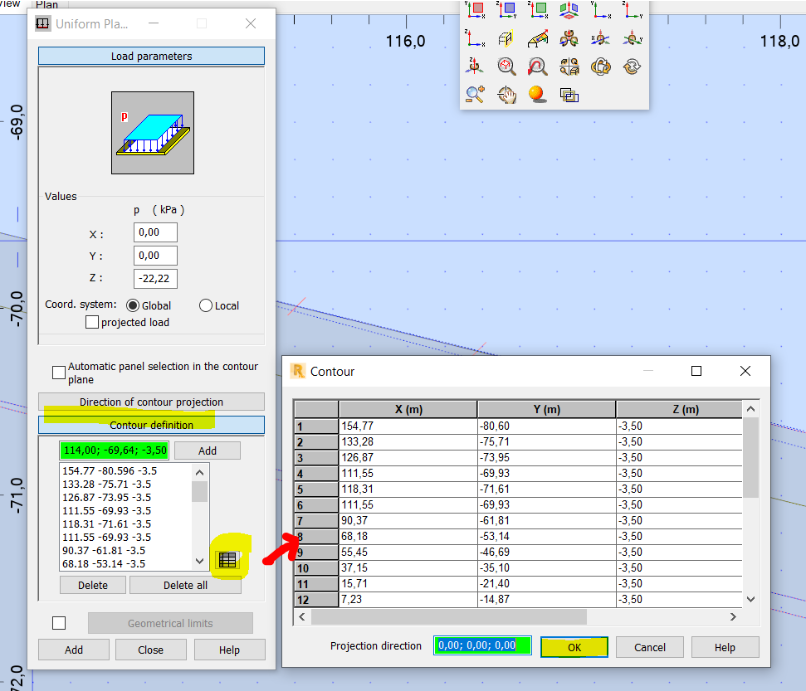The width and height of the screenshot is (806, 691).
Task: Enable the projected load checkbox
Action: [92, 321]
